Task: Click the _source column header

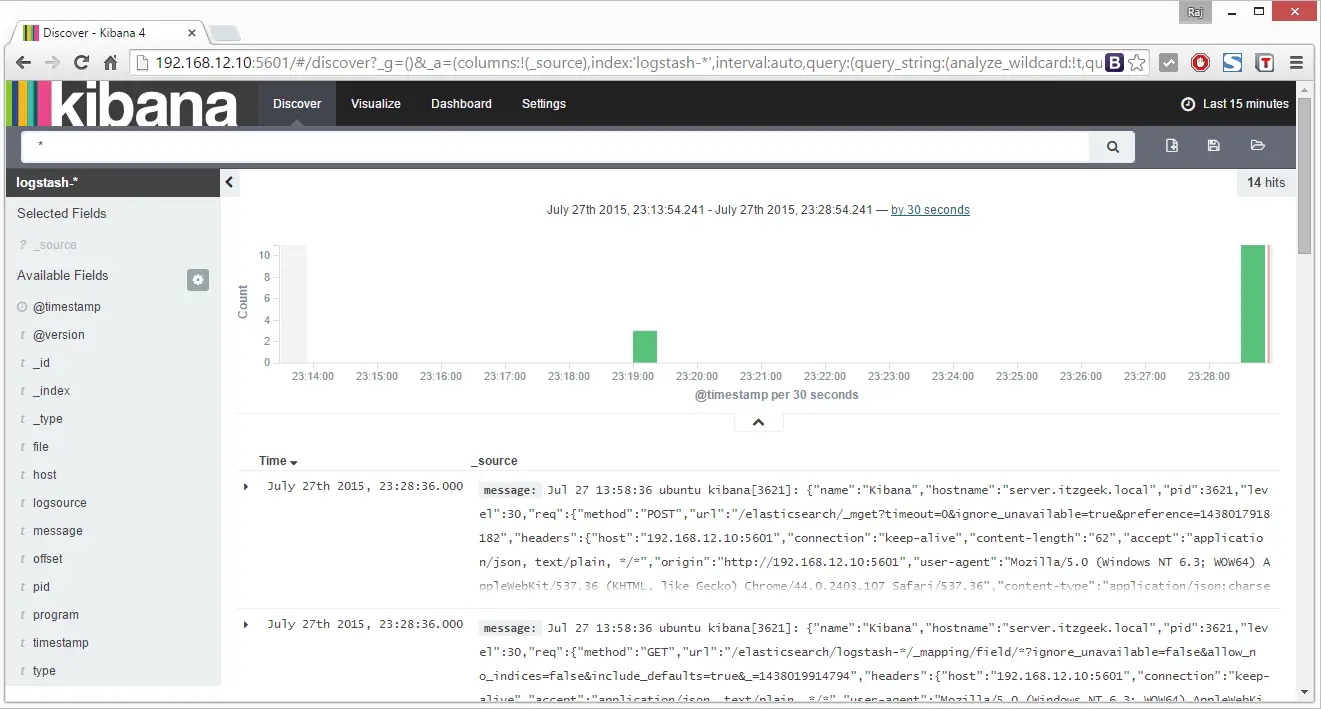Action: (x=495, y=461)
